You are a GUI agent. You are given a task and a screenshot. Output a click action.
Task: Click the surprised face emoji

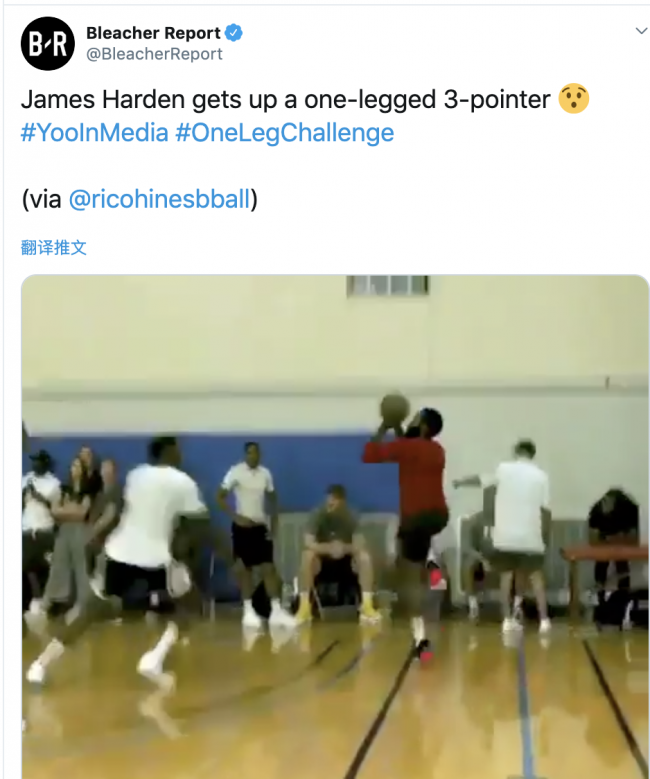[574, 98]
